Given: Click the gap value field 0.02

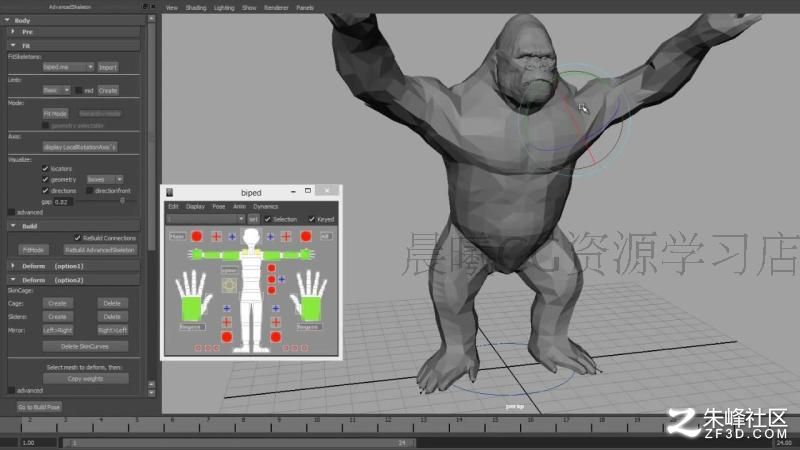Looking at the screenshot, I should [64, 202].
